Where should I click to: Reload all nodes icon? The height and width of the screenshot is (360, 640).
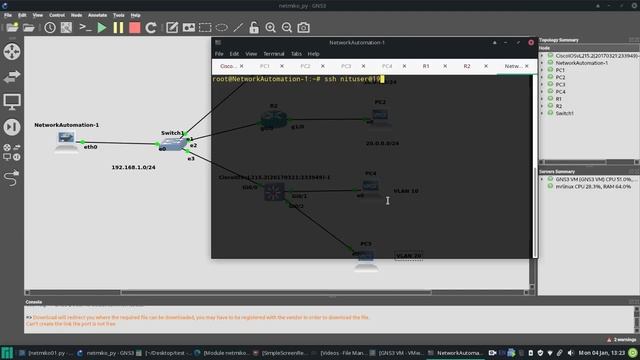pyautogui.click(x=151, y=27)
